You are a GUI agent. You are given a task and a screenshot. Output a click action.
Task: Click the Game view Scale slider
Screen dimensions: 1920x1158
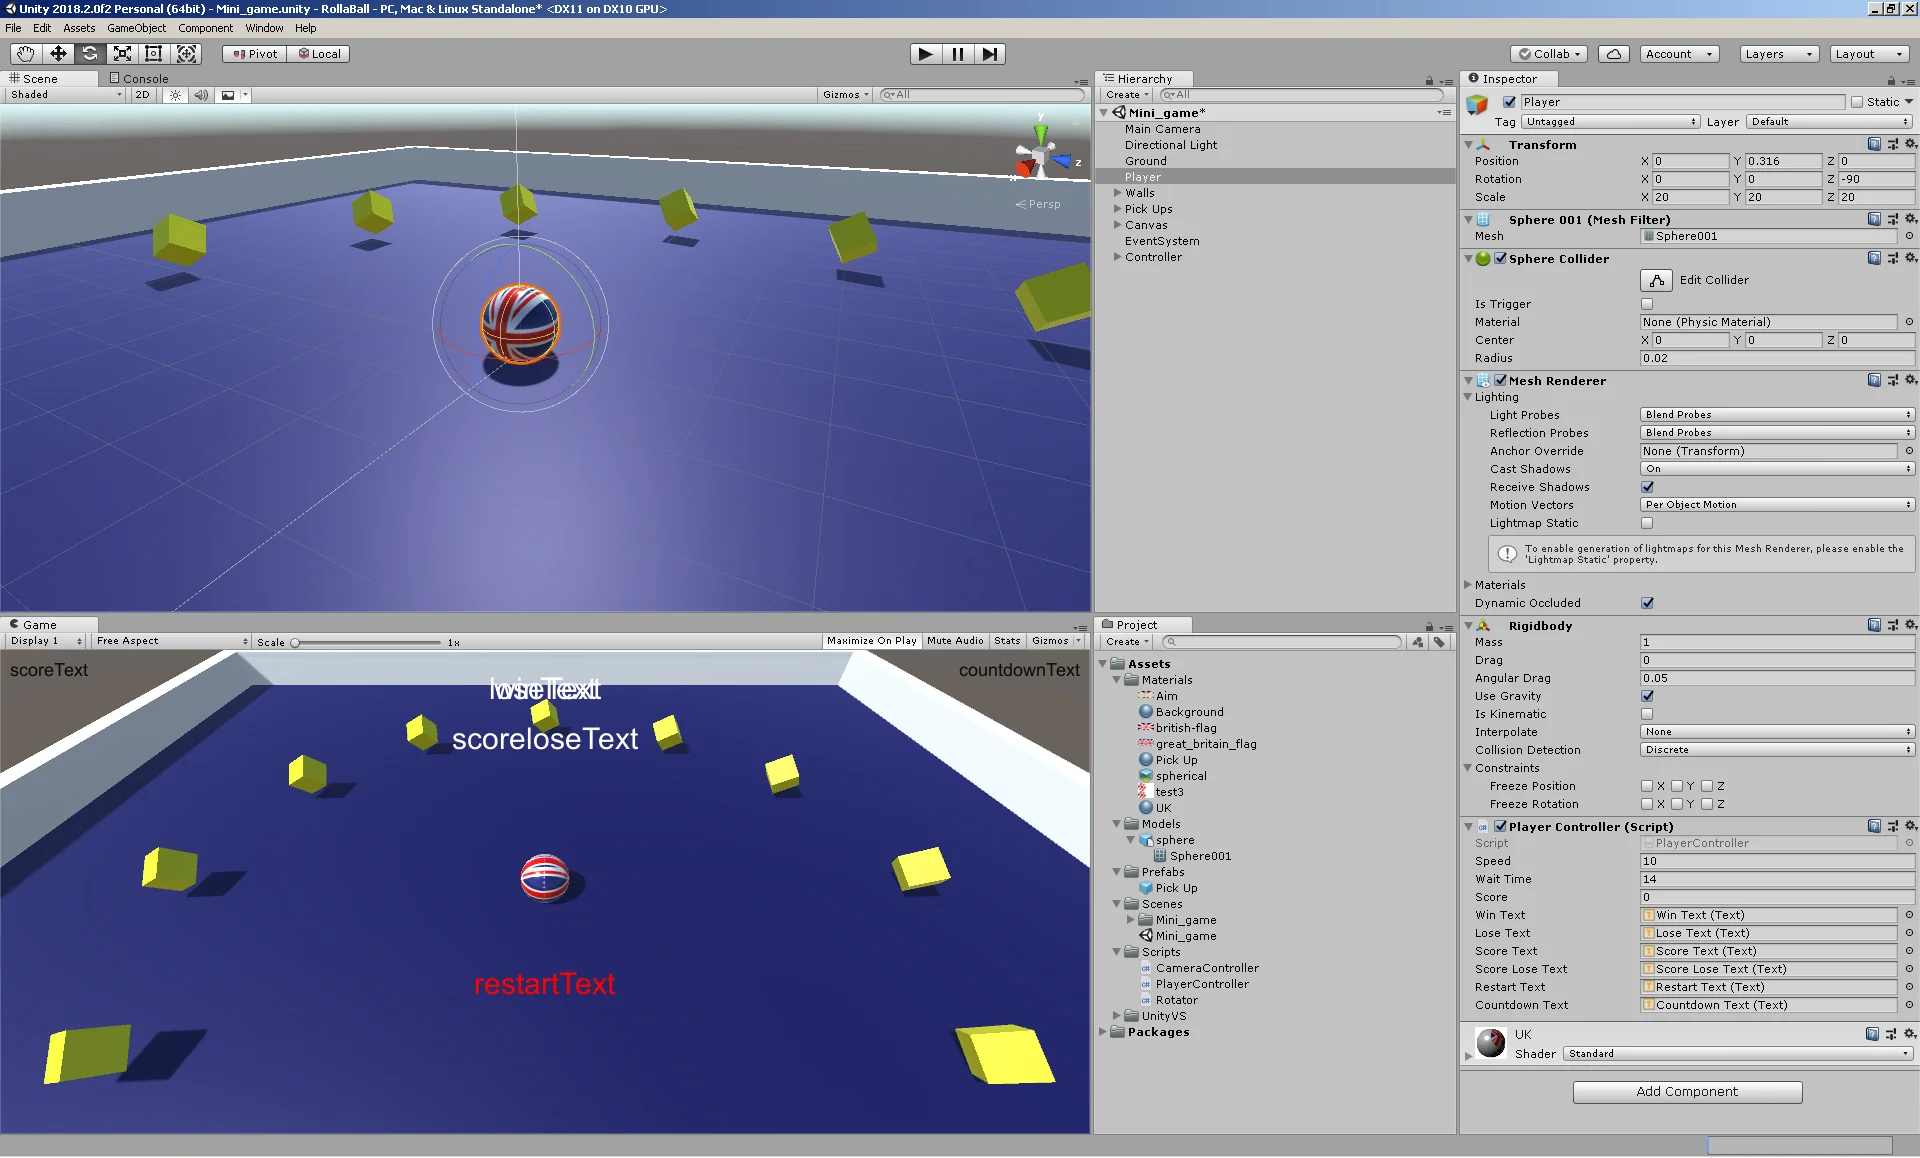(367, 642)
